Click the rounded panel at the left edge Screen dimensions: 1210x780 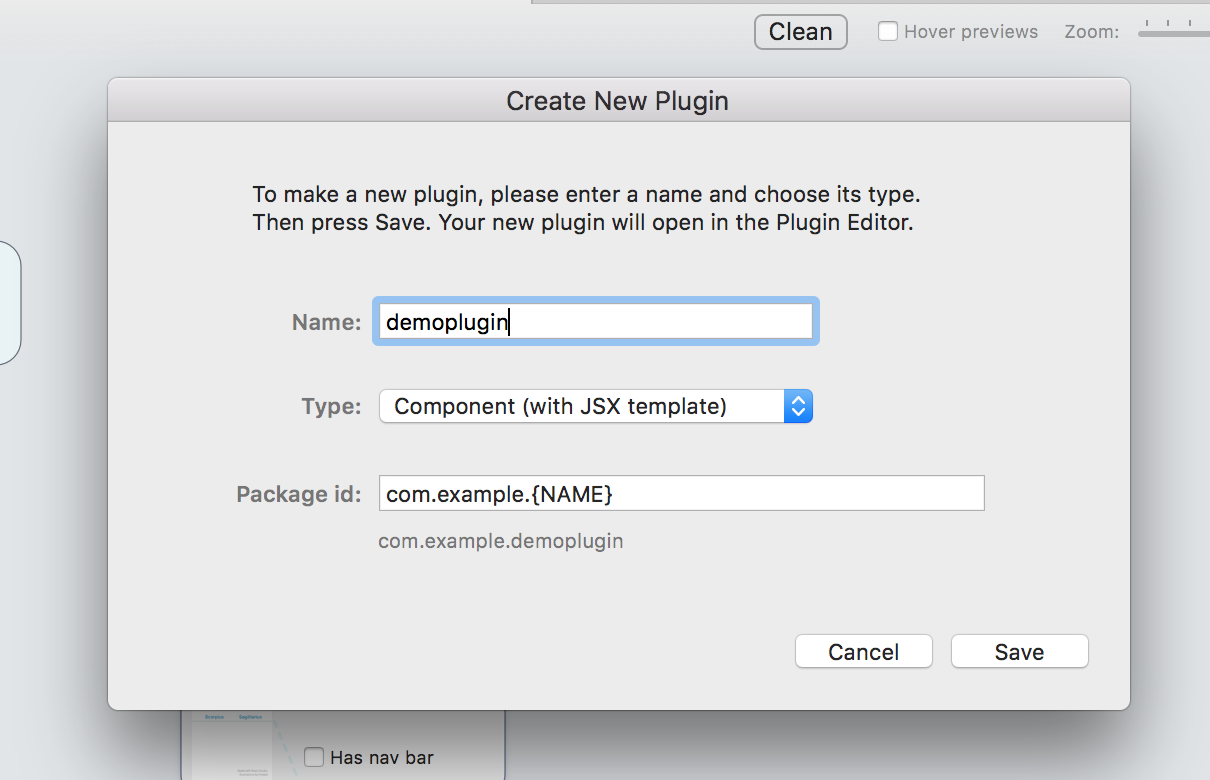(9, 302)
